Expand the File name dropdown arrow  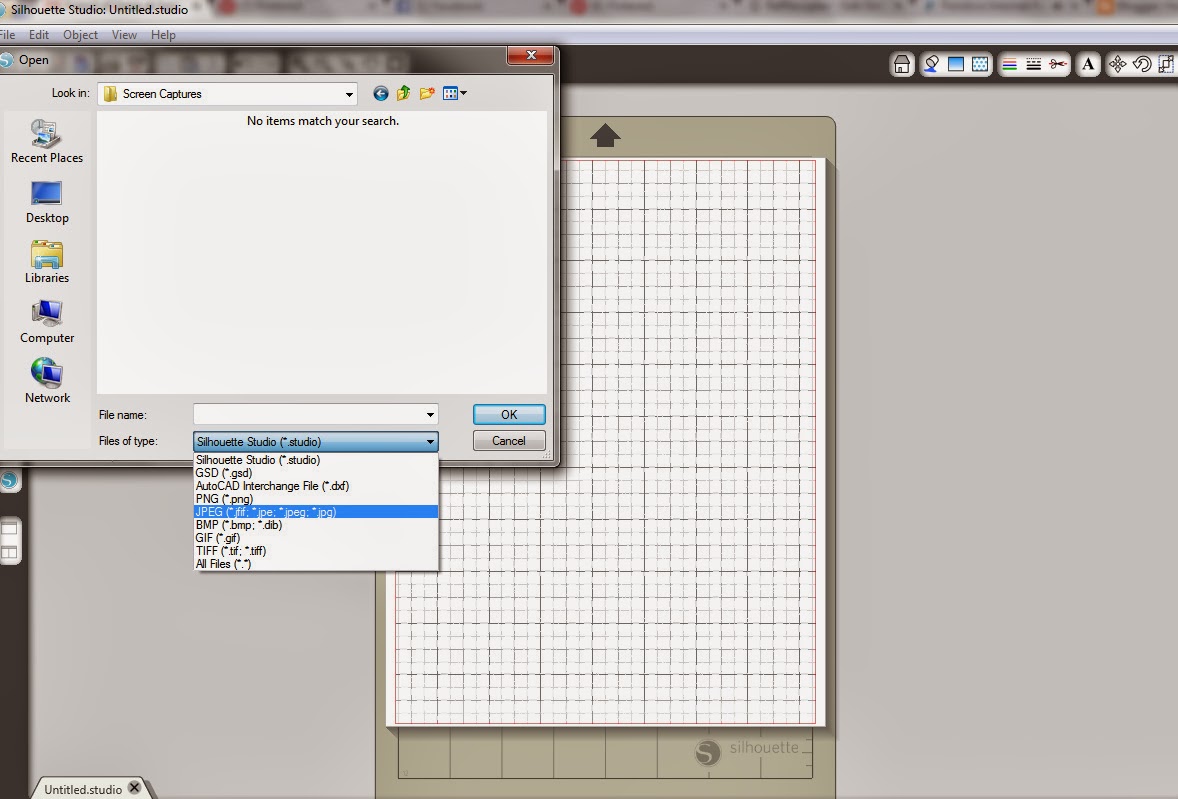tap(430, 415)
